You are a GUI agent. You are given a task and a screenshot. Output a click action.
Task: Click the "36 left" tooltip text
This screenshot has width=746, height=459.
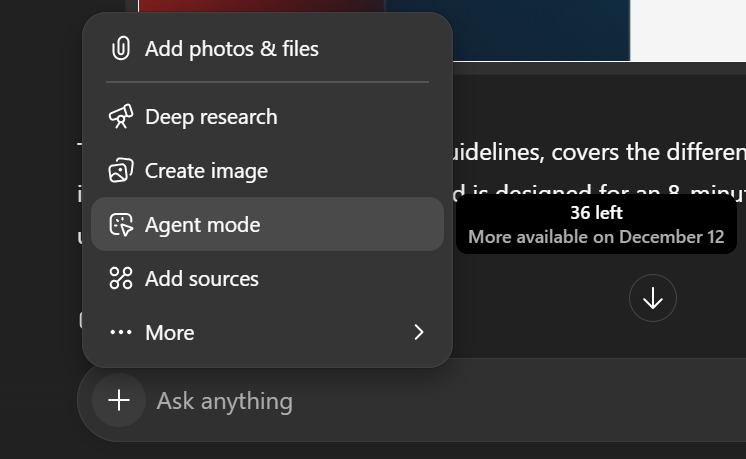tap(596, 213)
